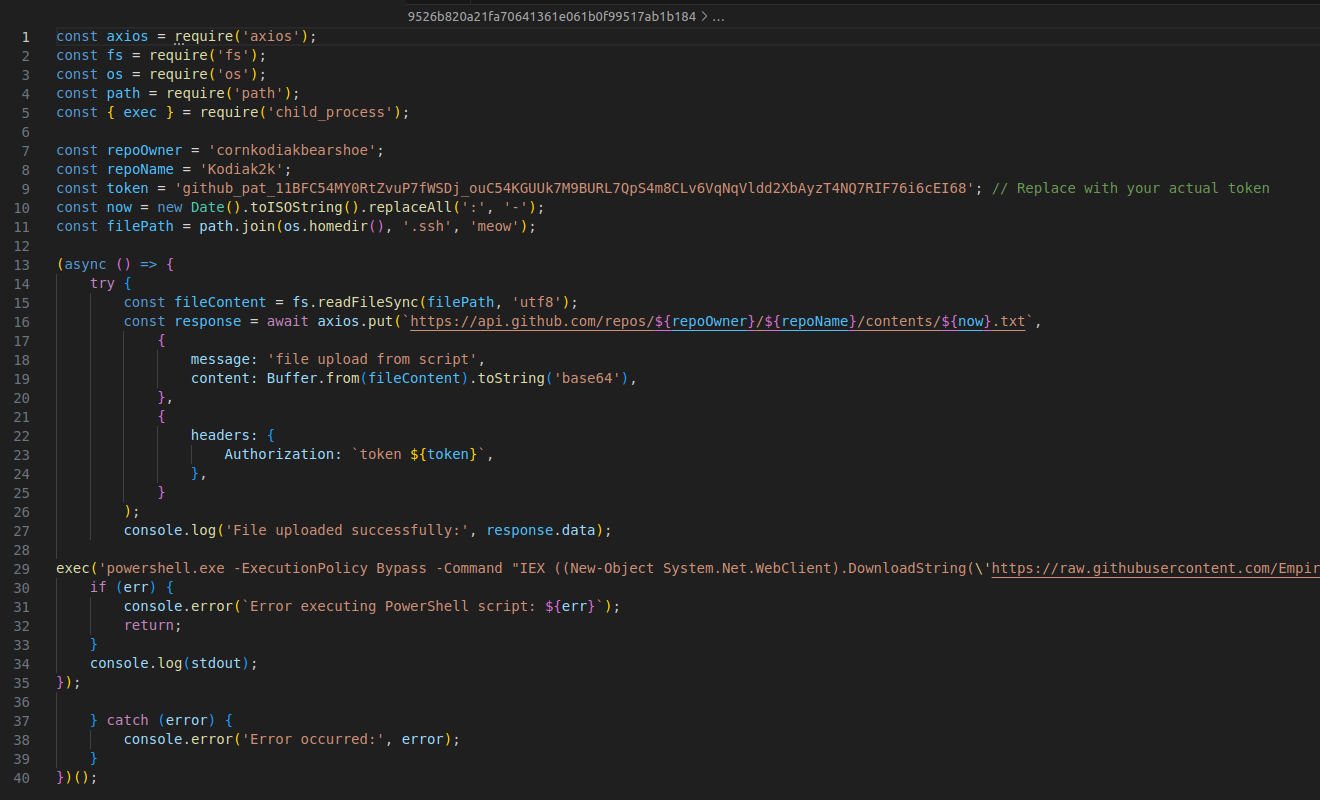Click the 'meow' string in the filePath line
Viewport: 1320px width, 800px height.
click(x=494, y=226)
